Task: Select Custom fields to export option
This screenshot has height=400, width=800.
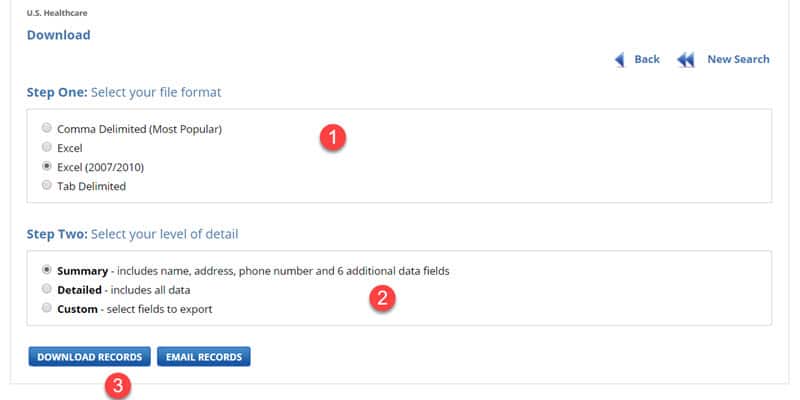Action: 46,308
